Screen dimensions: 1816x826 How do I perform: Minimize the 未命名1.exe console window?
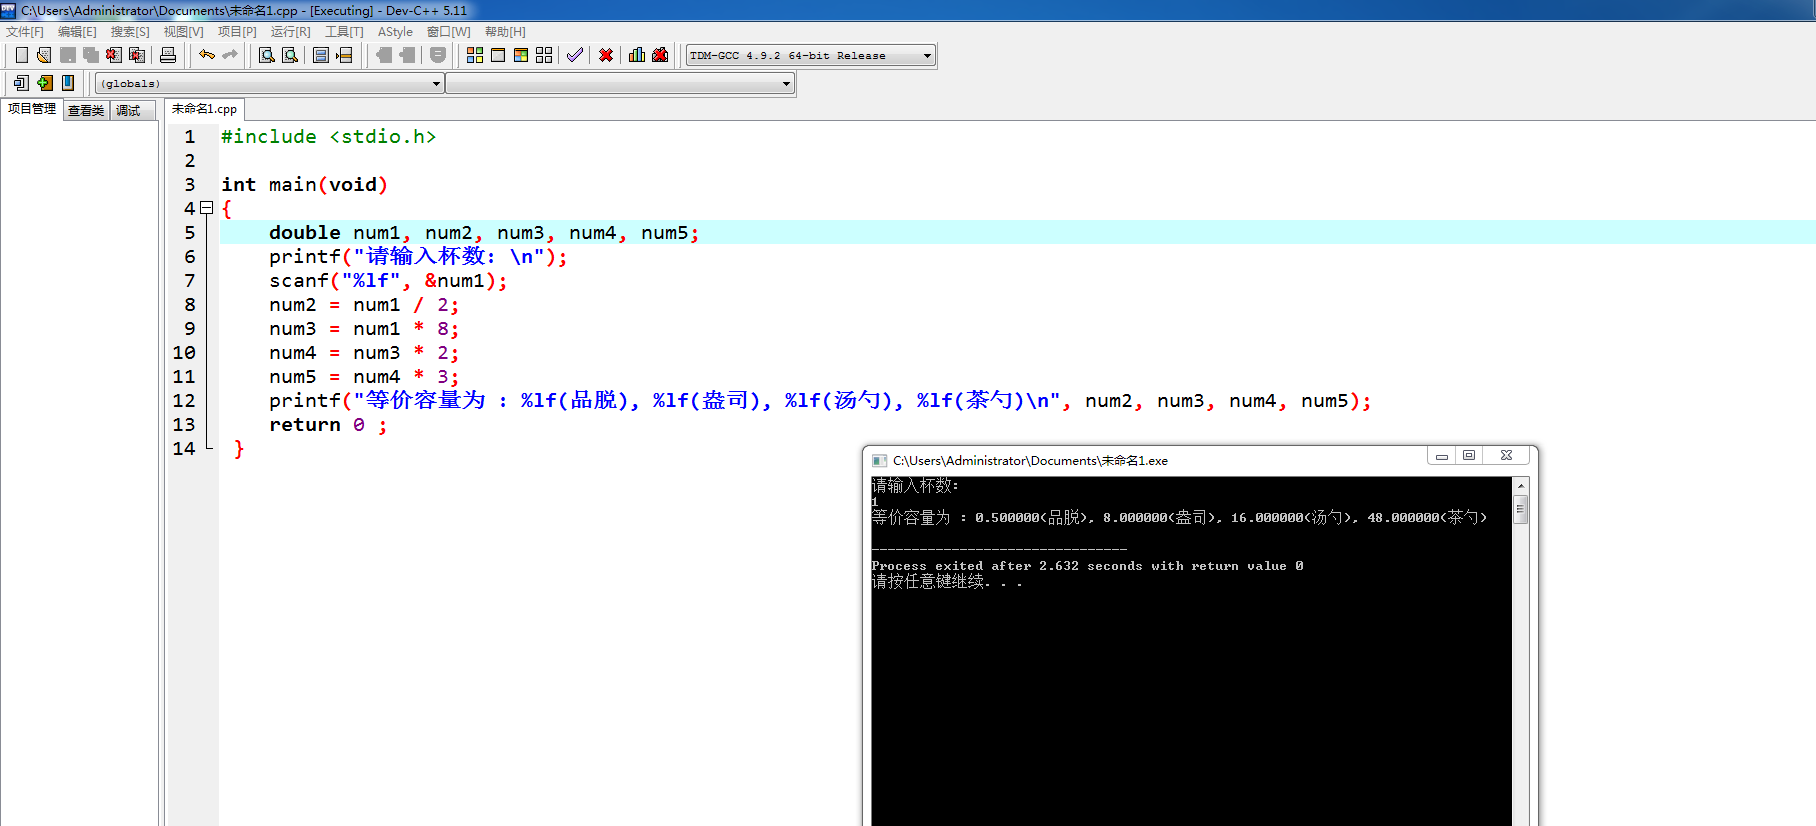pyautogui.click(x=1442, y=456)
